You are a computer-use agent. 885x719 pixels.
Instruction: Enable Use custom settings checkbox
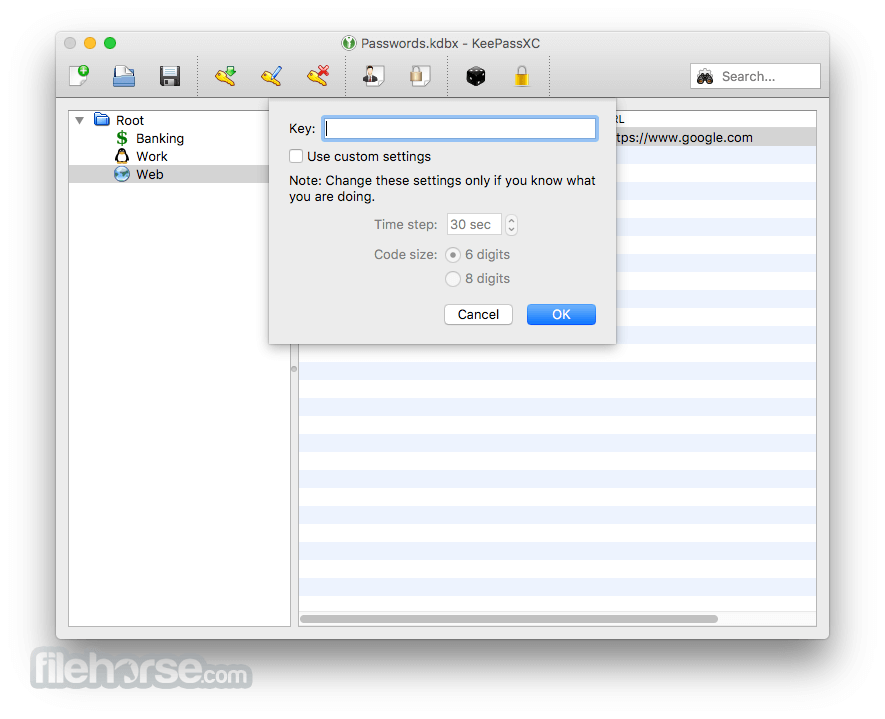click(x=296, y=156)
